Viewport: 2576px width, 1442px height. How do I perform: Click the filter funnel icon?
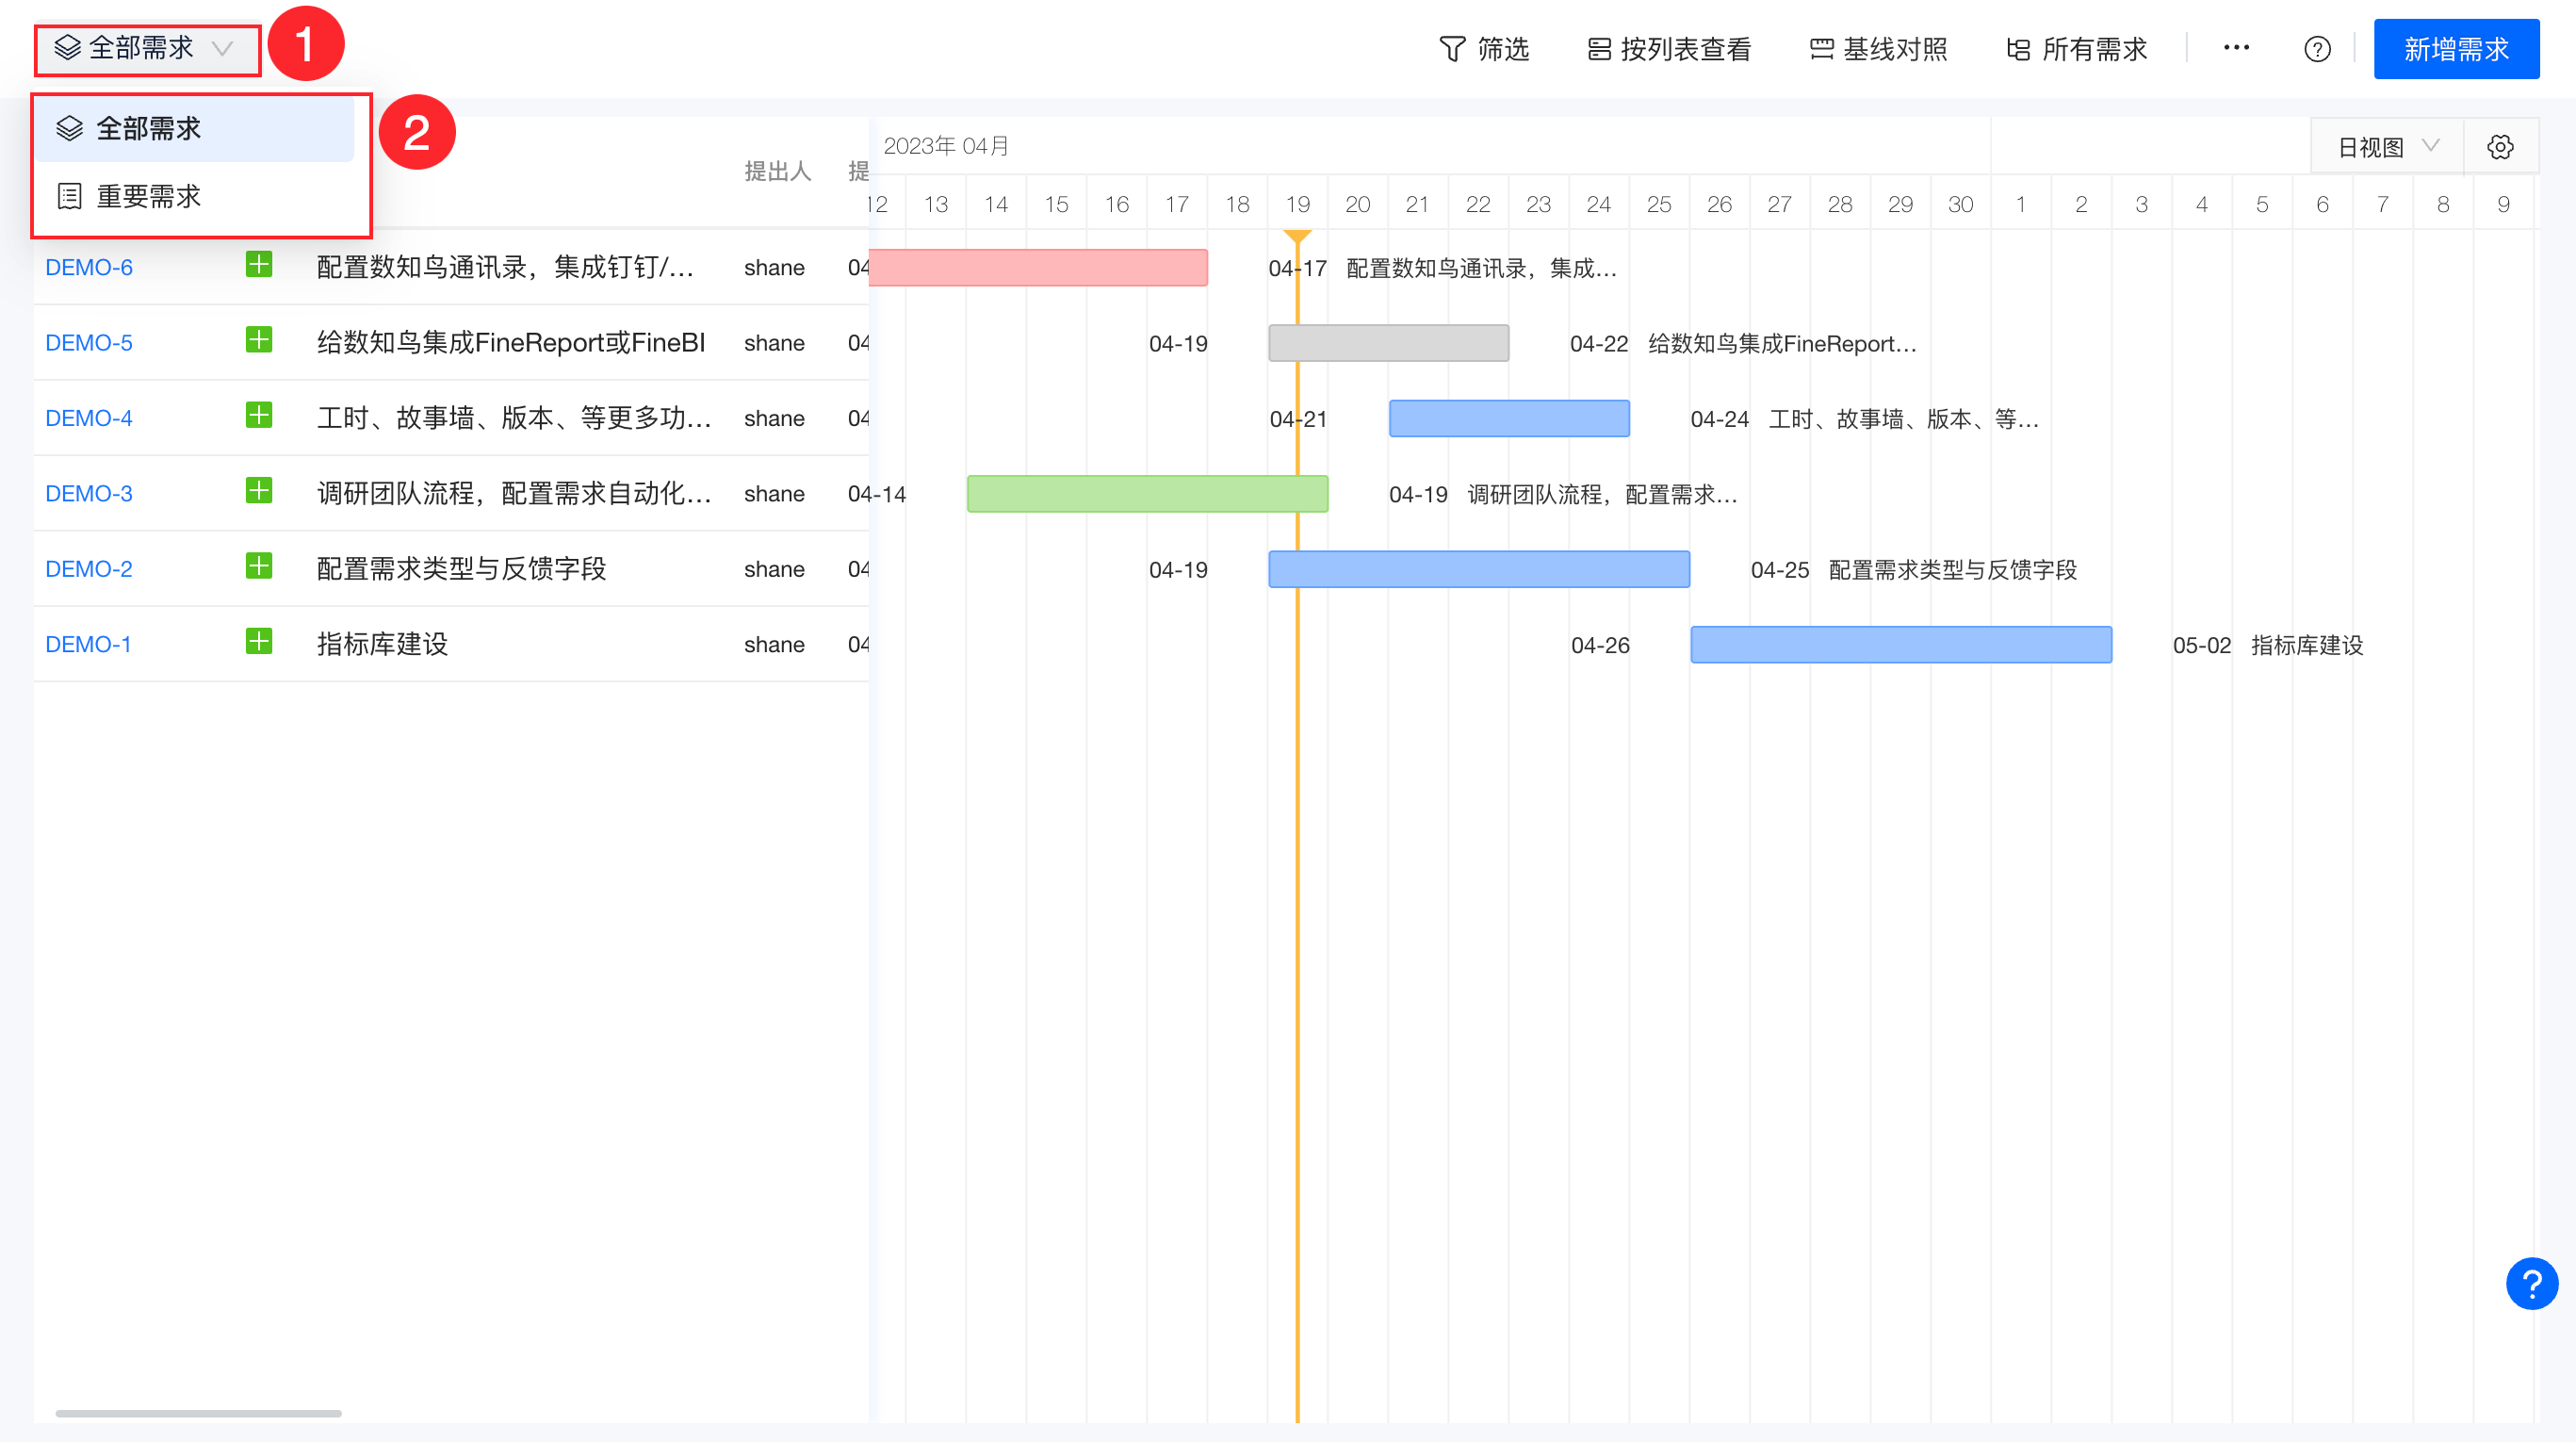(1451, 49)
